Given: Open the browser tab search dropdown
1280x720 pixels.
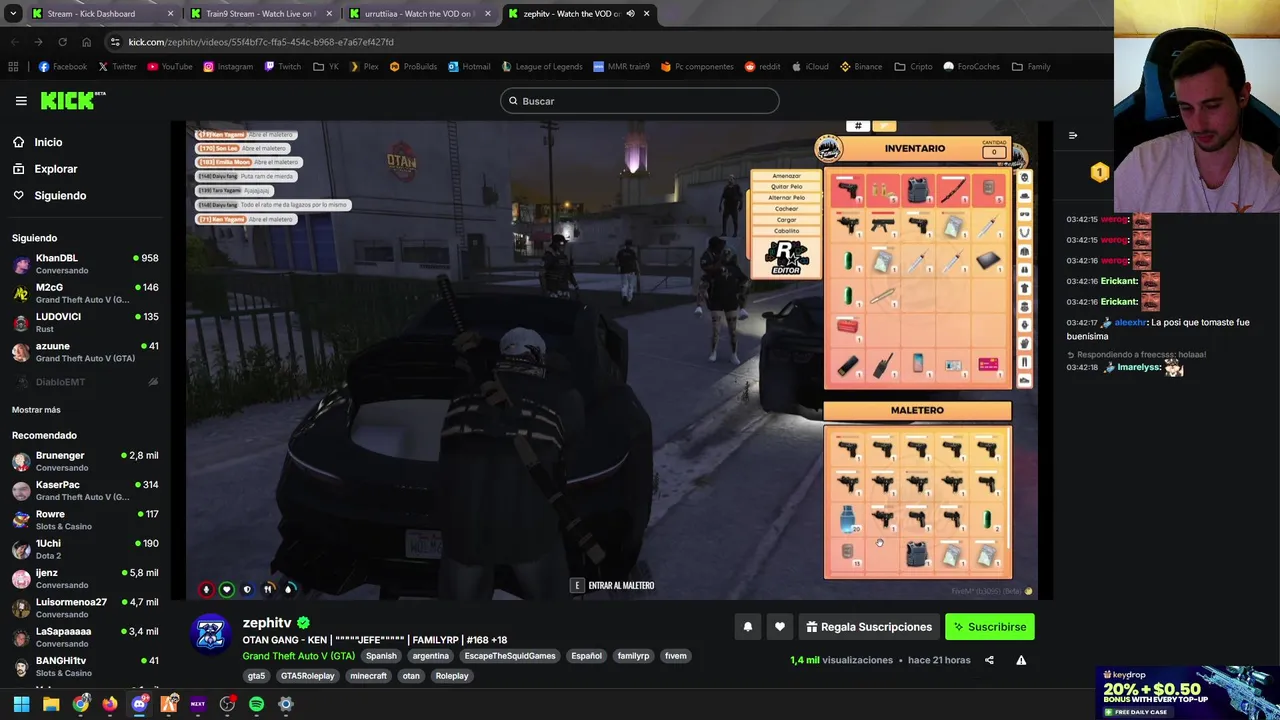Looking at the screenshot, I should (13, 14).
